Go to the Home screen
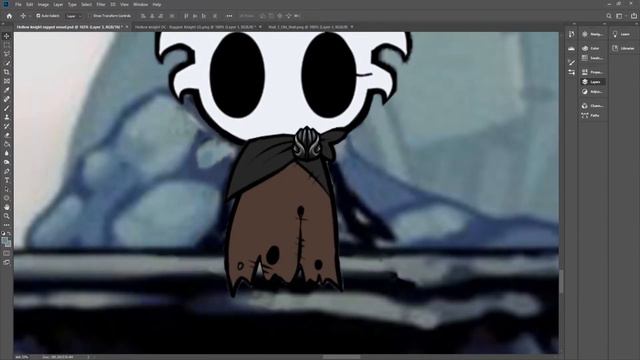 pyautogui.click(x=9, y=16)
